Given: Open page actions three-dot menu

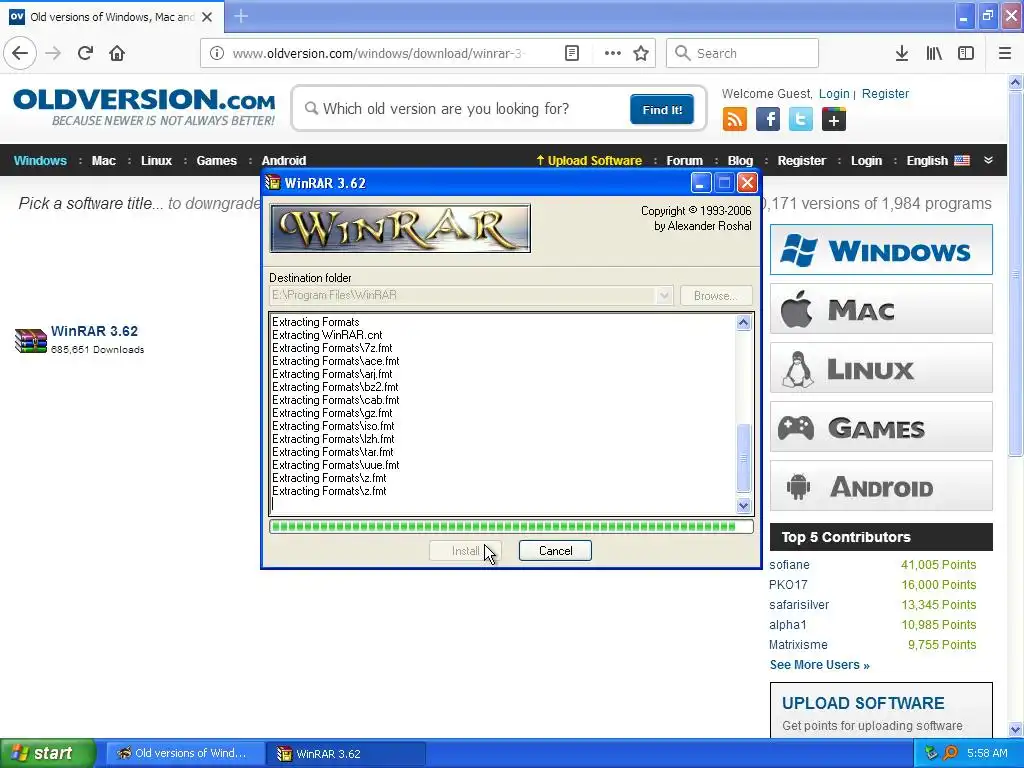Looking at the screenshot, I should (613, 53).
